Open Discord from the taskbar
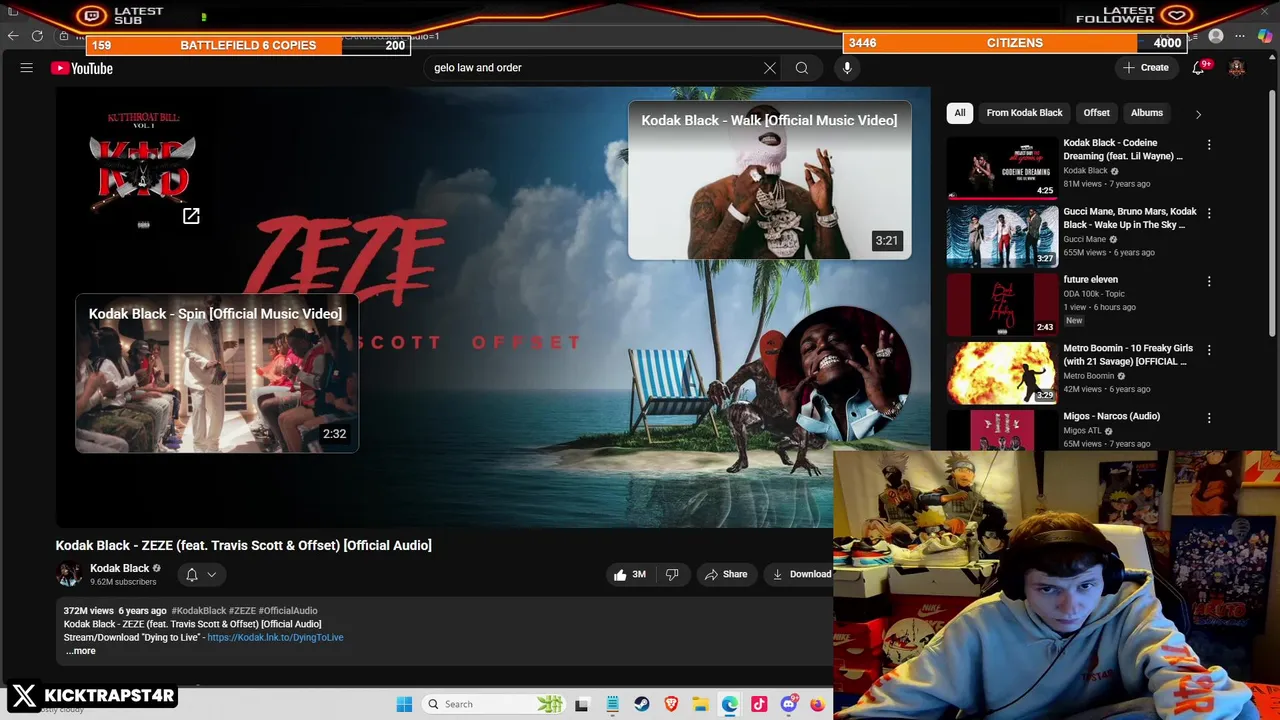 click(788, 704)
